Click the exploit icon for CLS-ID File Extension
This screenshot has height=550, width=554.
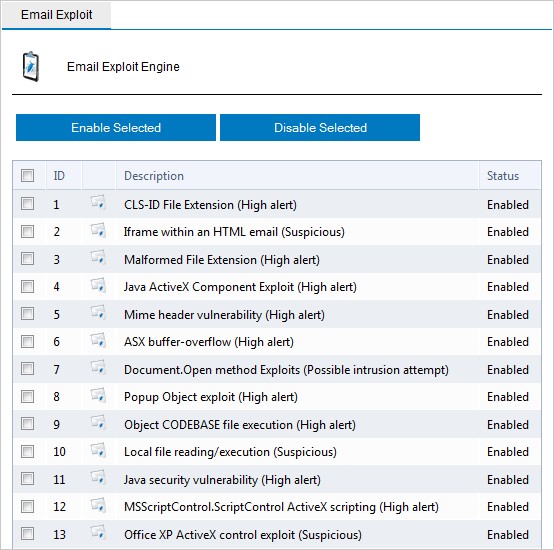tap(98, 202)
